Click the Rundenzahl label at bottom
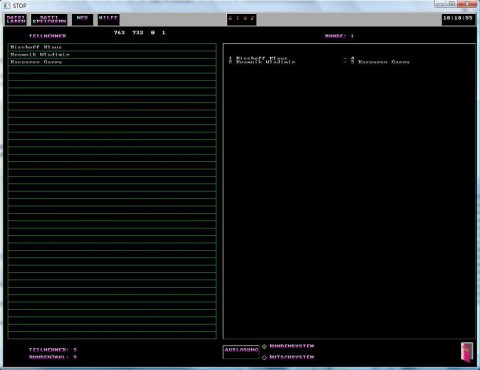Screen dimensions: 480x370 (53, 357)
